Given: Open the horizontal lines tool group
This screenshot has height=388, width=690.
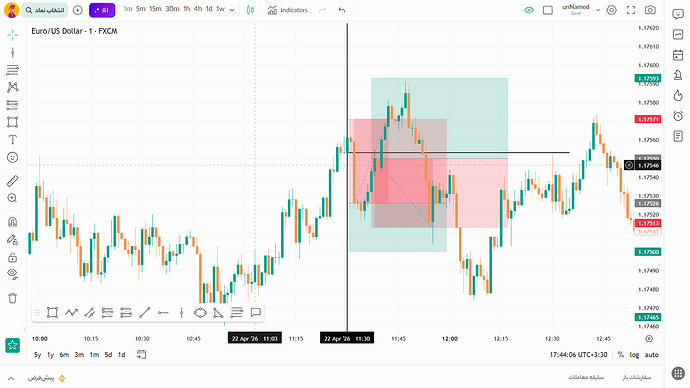Looking at the screenshot, I should (12, 70).
